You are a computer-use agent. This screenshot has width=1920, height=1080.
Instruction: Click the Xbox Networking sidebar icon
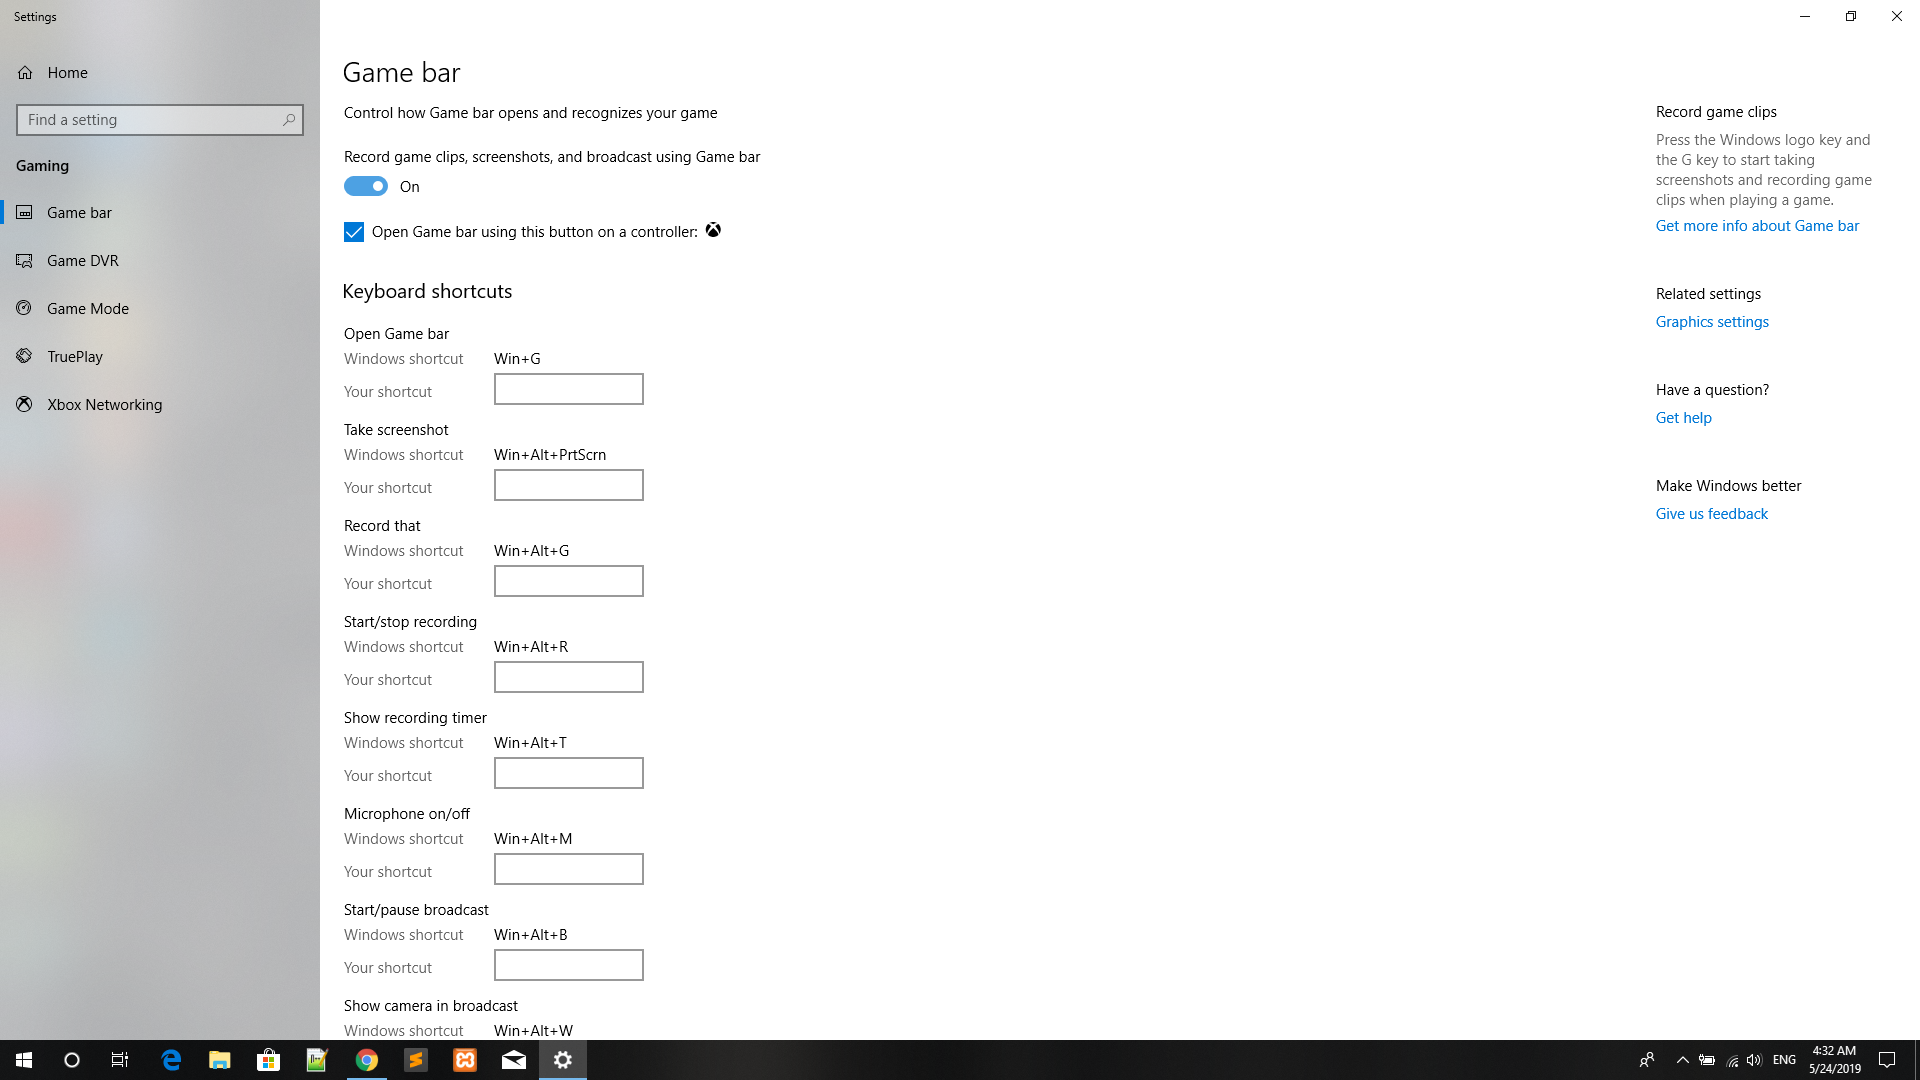25,405
